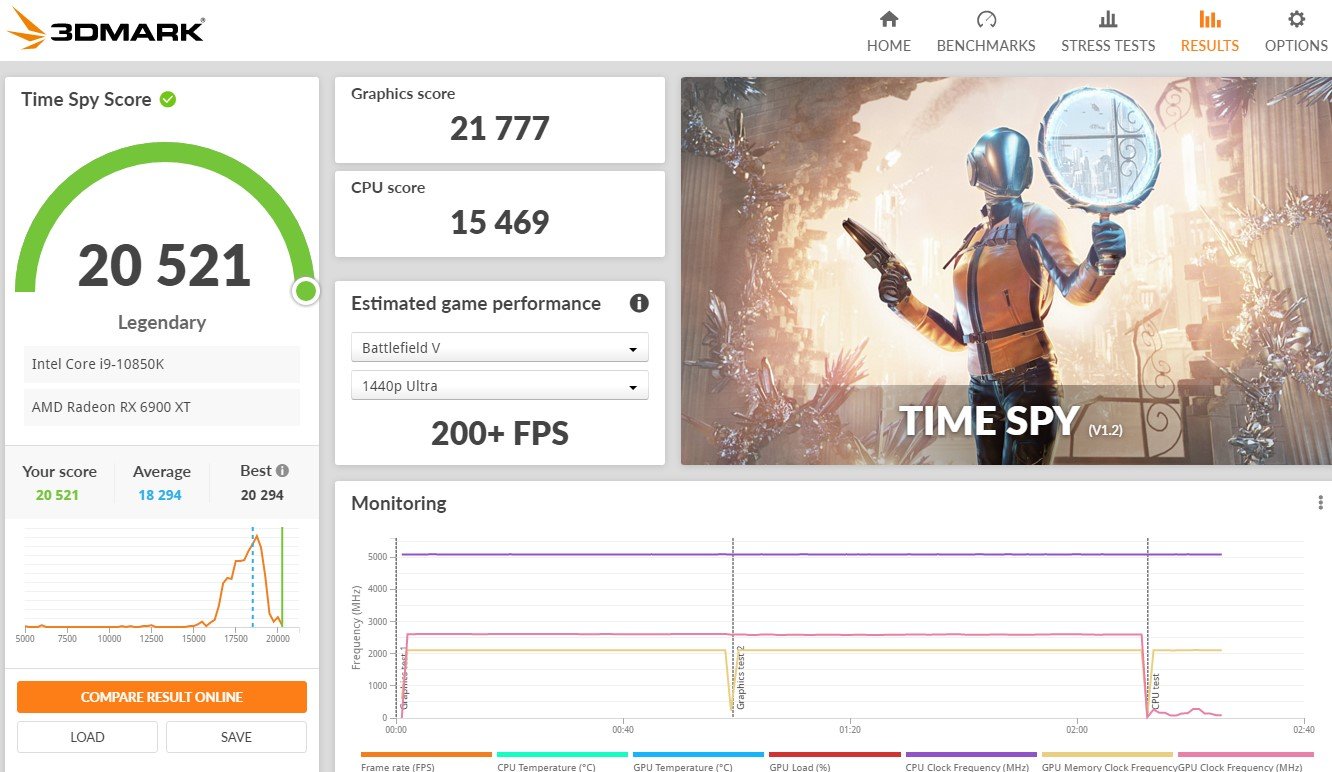Toggle CPU Clock Frequency legend series
Viewport: 1332px width, 772px height.
click(x=971, y=762)
